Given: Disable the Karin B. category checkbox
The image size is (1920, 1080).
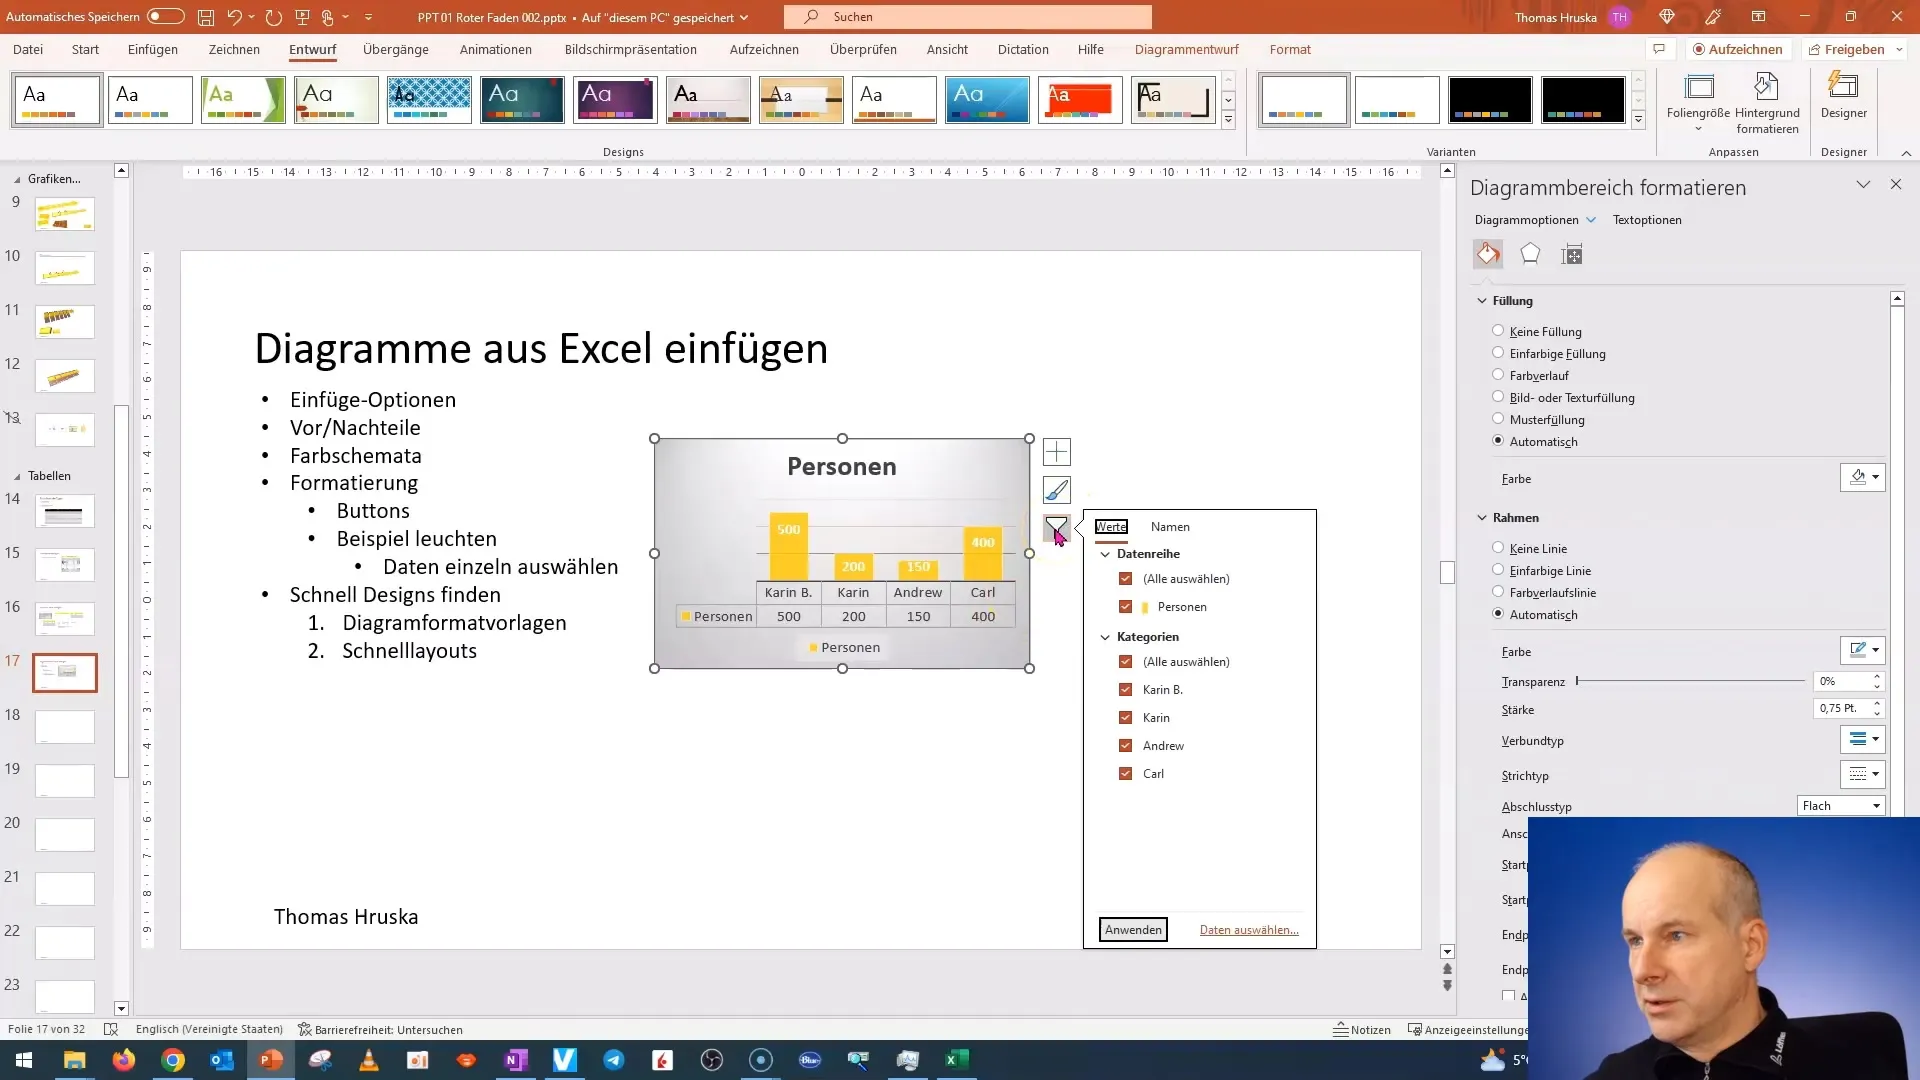Looking at the screenshot, I should (x=1125, y=690).
